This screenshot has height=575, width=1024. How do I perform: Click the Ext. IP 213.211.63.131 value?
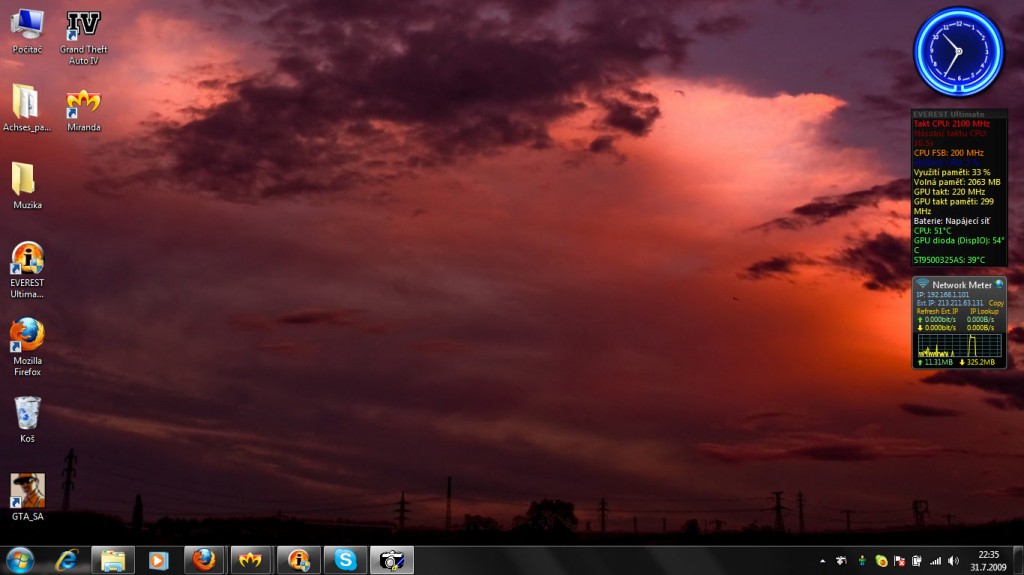click(x=950, y=303)
